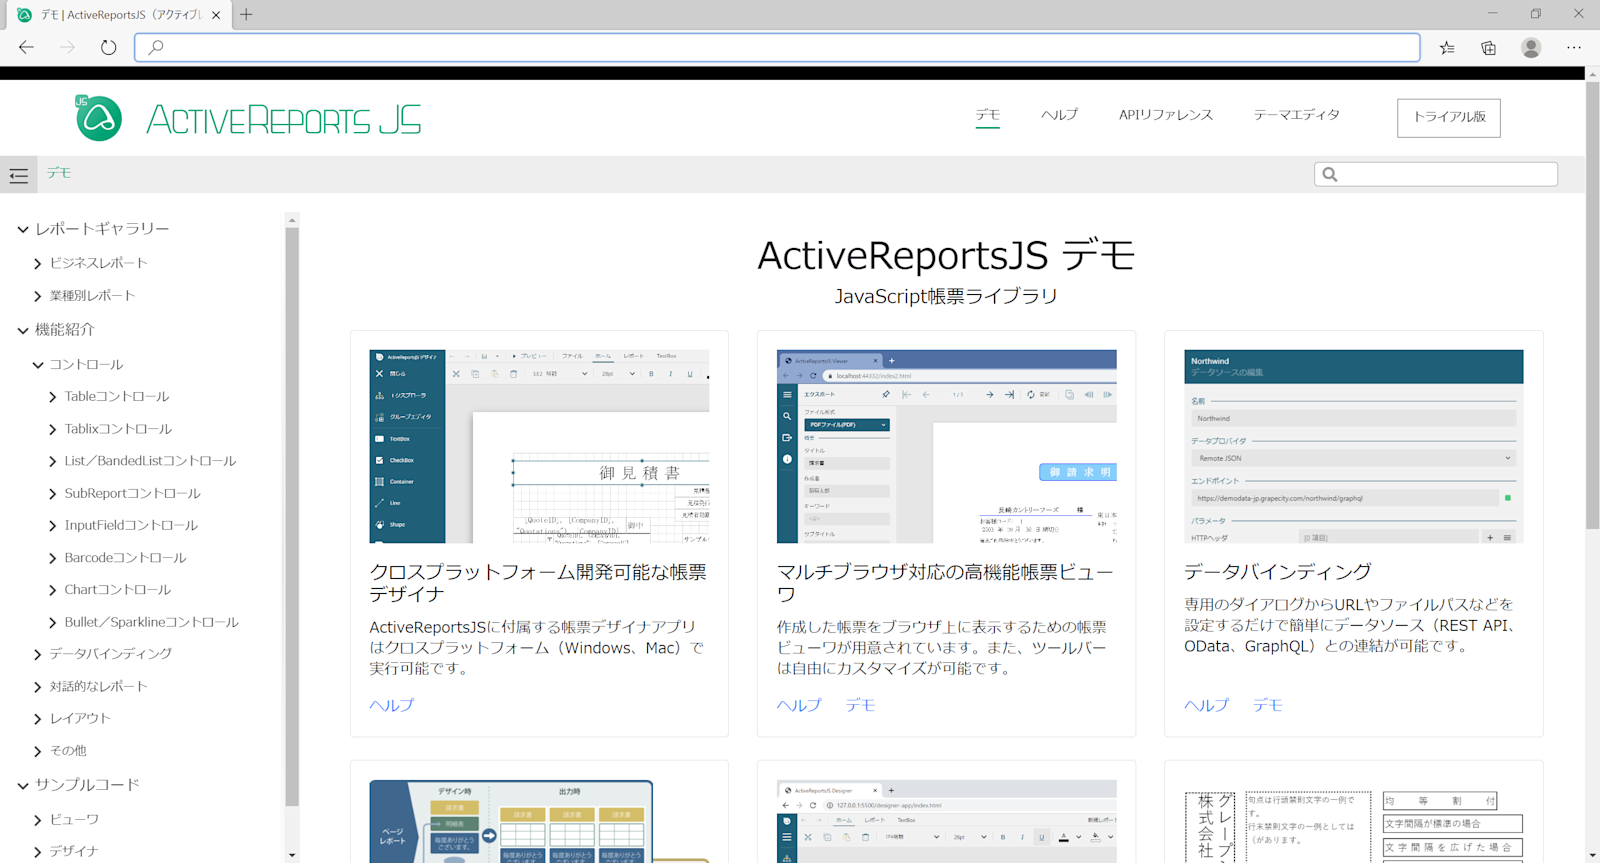Toggle the sidebar hamburger menu icon
Viewport: 1600px width, 863px height.
click(18, 175)
